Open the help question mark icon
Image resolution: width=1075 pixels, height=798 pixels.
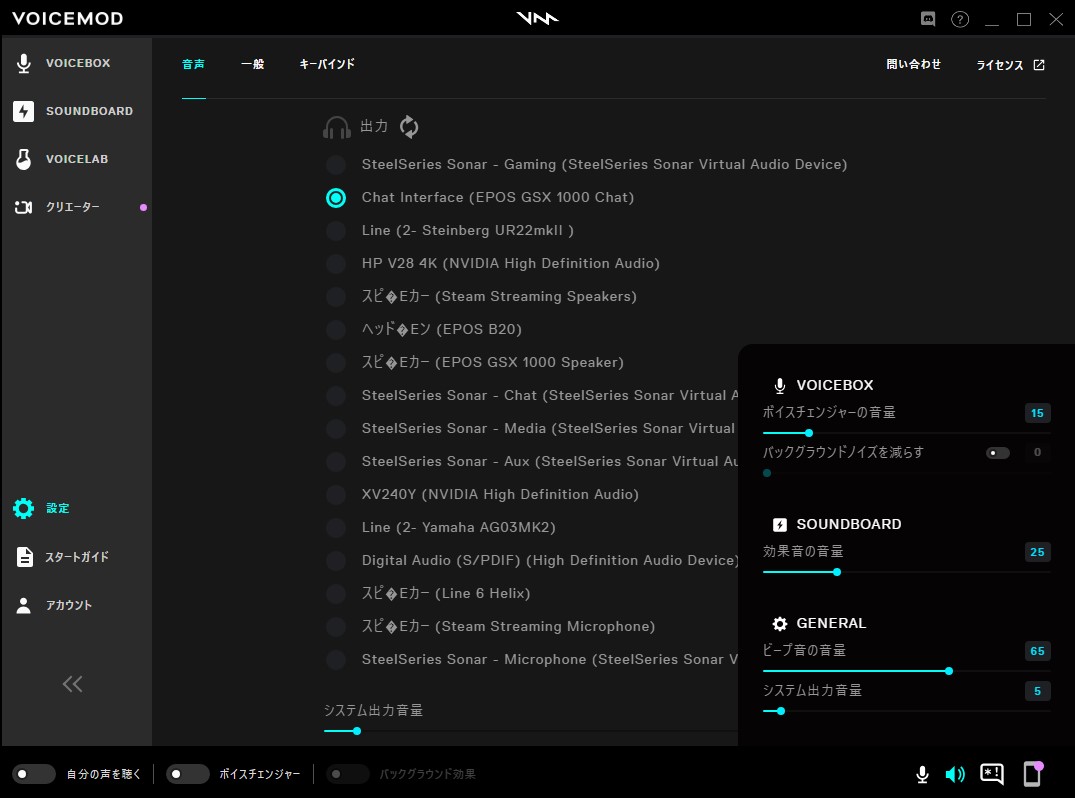click(960, 19)
